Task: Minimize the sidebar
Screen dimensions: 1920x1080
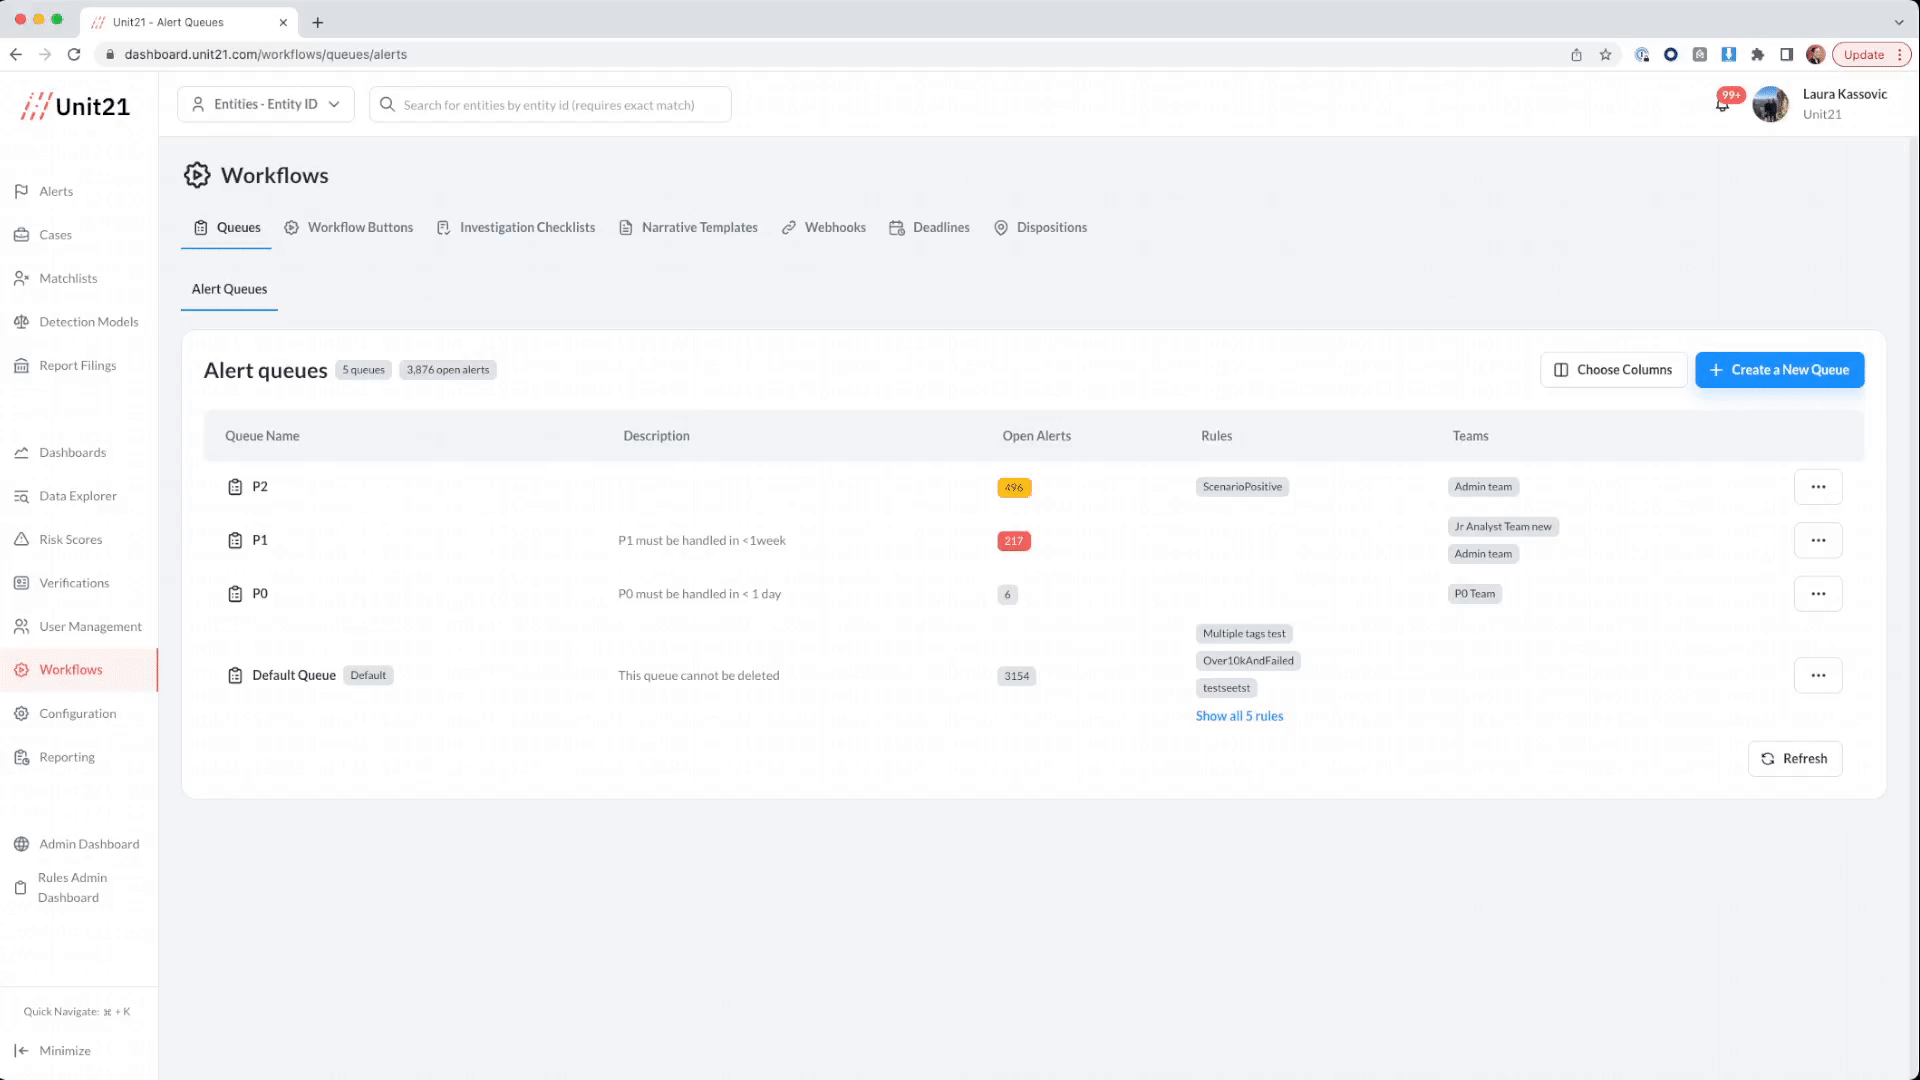Action: coord(64,1051)
